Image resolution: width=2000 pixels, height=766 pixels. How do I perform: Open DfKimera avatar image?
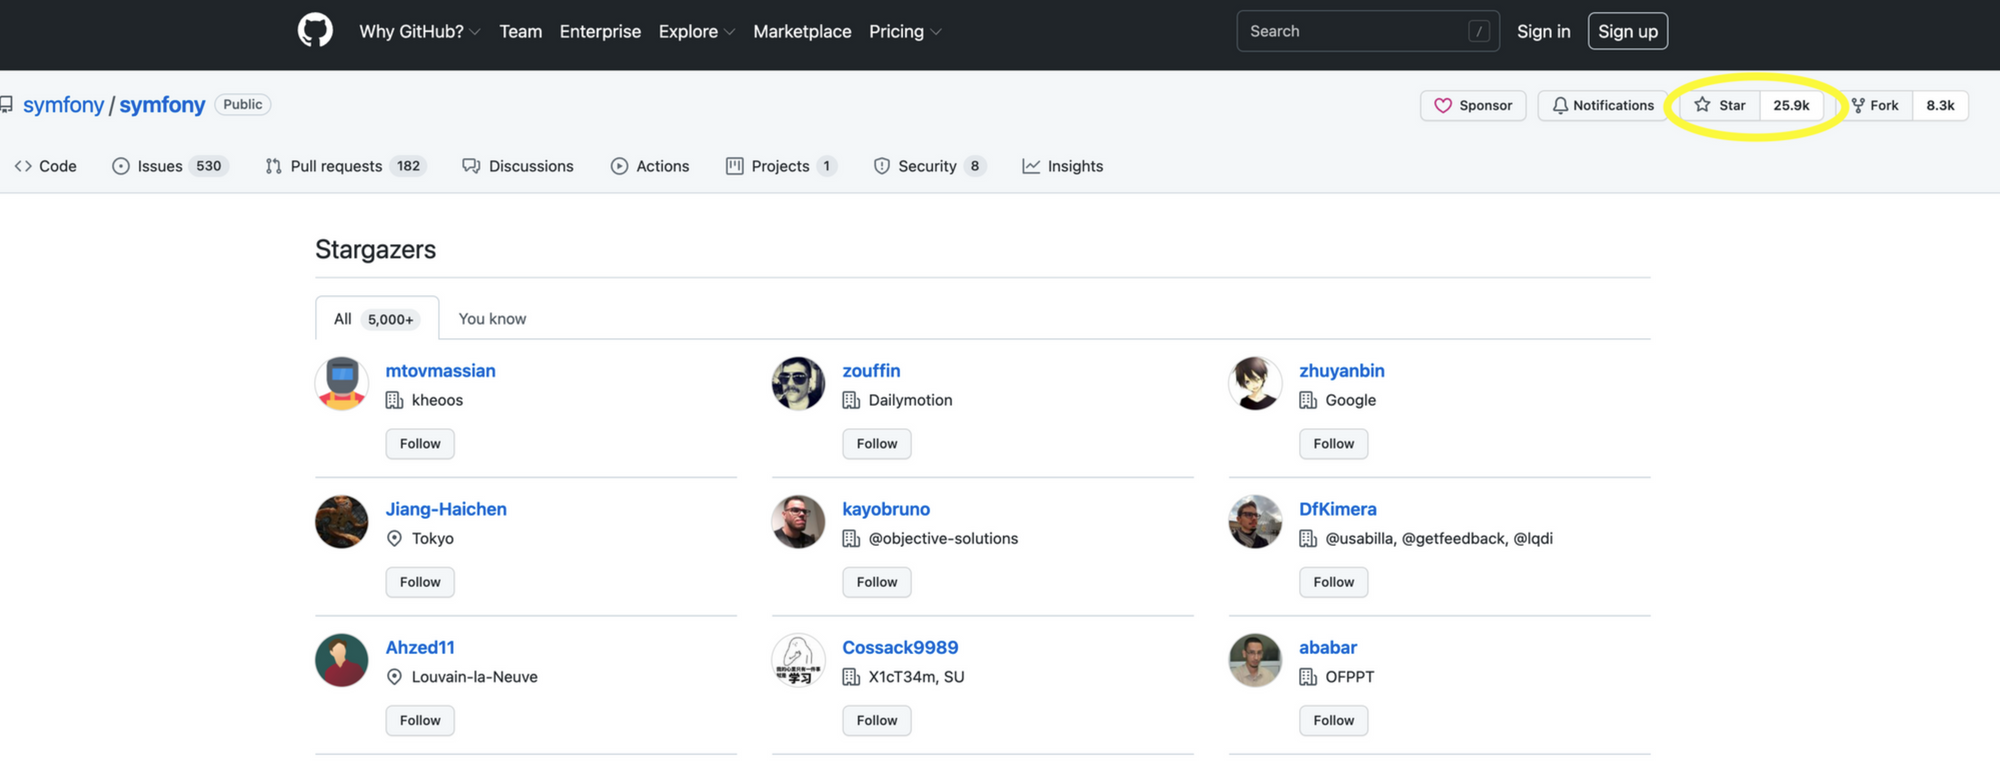(1255, 521)
